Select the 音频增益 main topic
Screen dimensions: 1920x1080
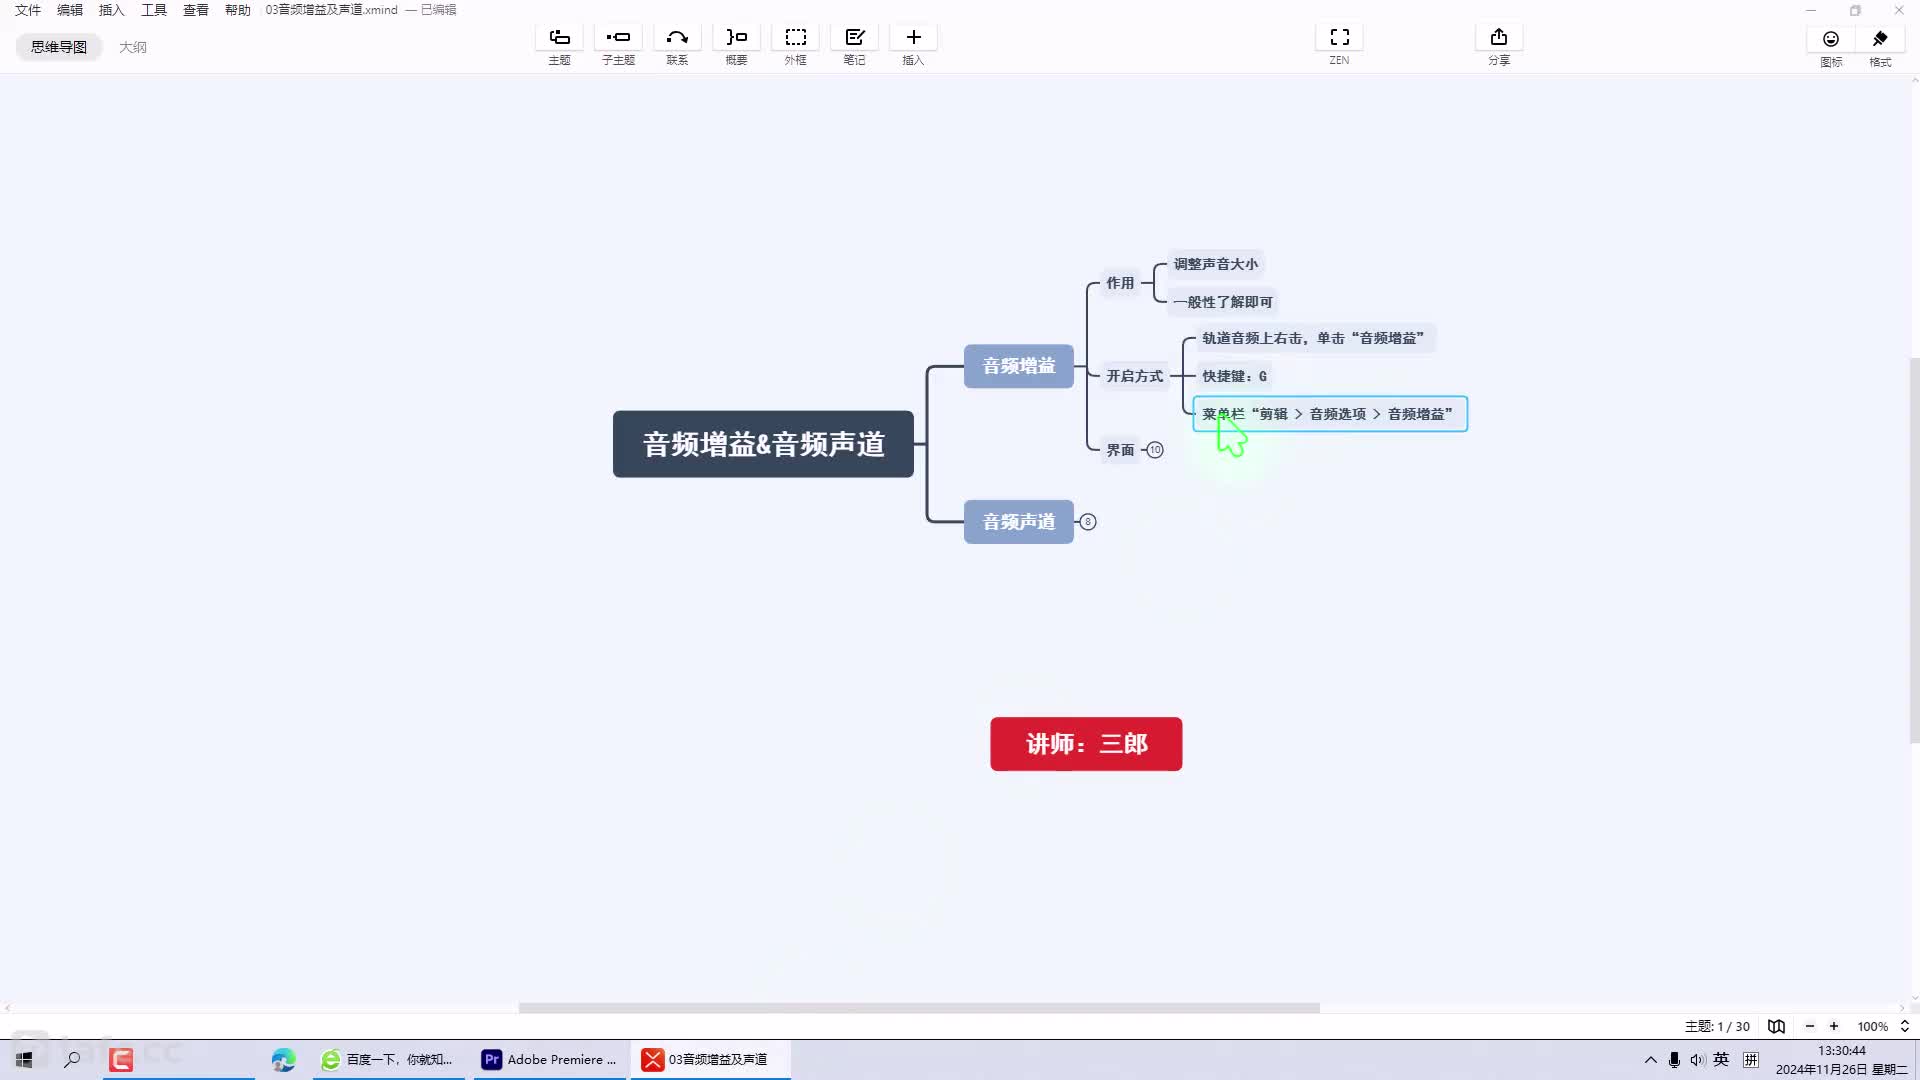pyautogui.click(x=1018, y=366)
